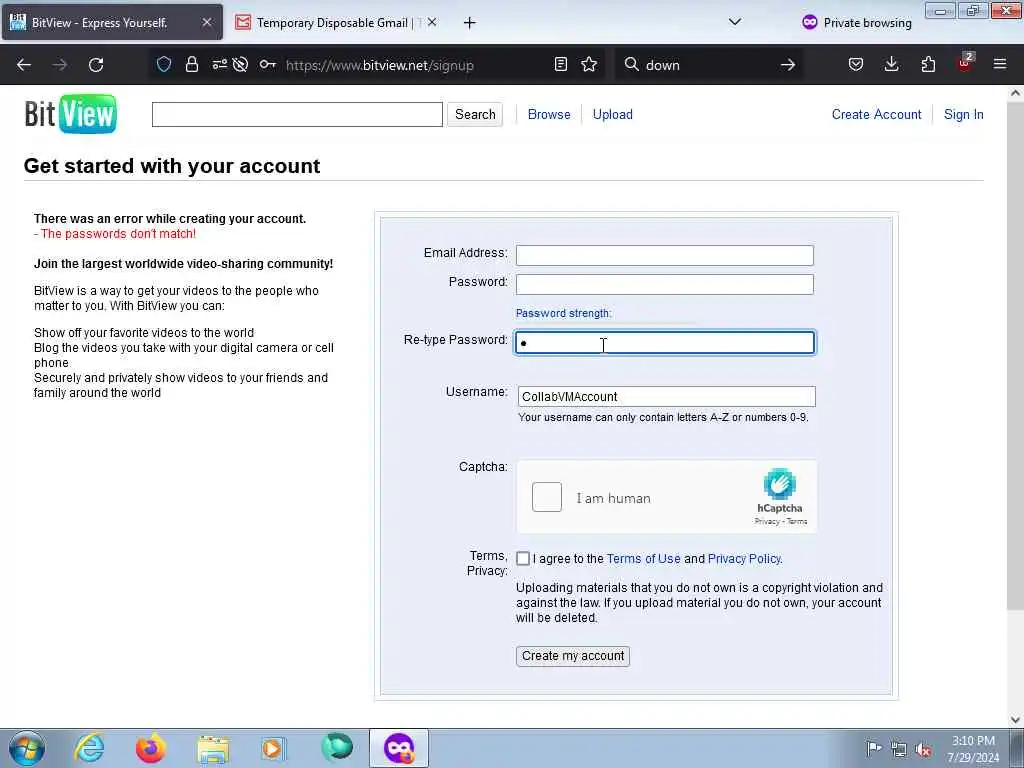The image size is (1024, 768).
Task: Focus the Email Address field
Action: click(x=665, y=255)
